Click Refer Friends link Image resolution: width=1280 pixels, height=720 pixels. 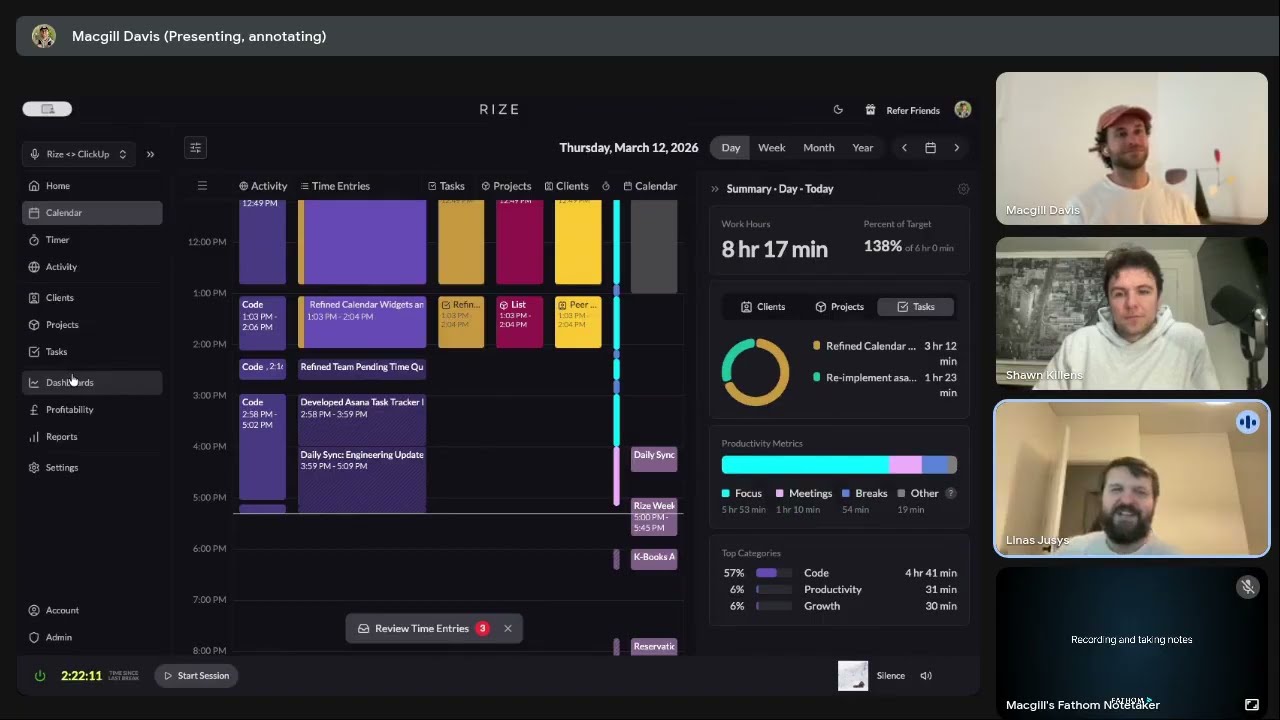point(902,110)
